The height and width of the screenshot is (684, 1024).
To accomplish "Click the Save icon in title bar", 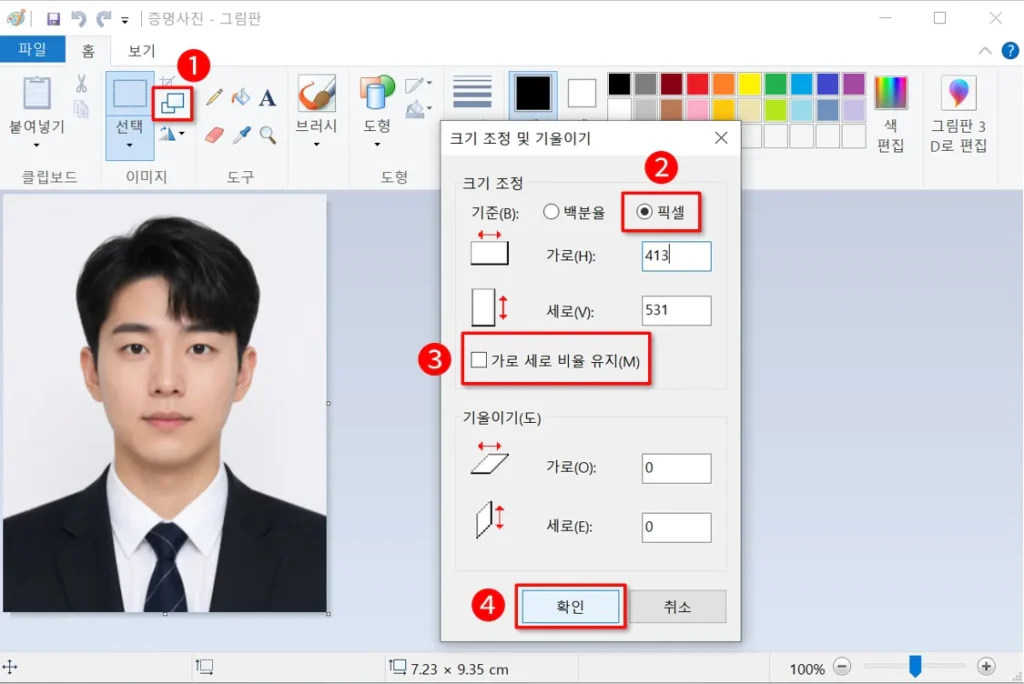I will tap(54, 19).
